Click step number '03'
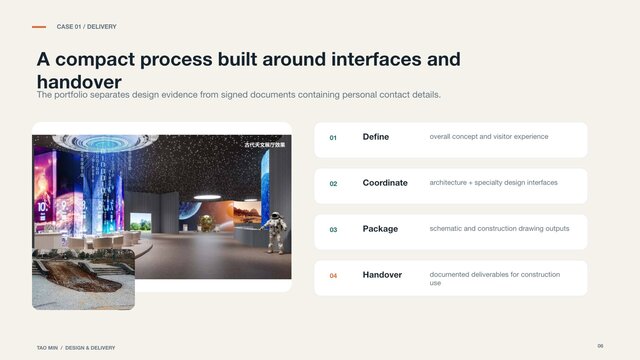The image size is (640, 360). (333, 230)
